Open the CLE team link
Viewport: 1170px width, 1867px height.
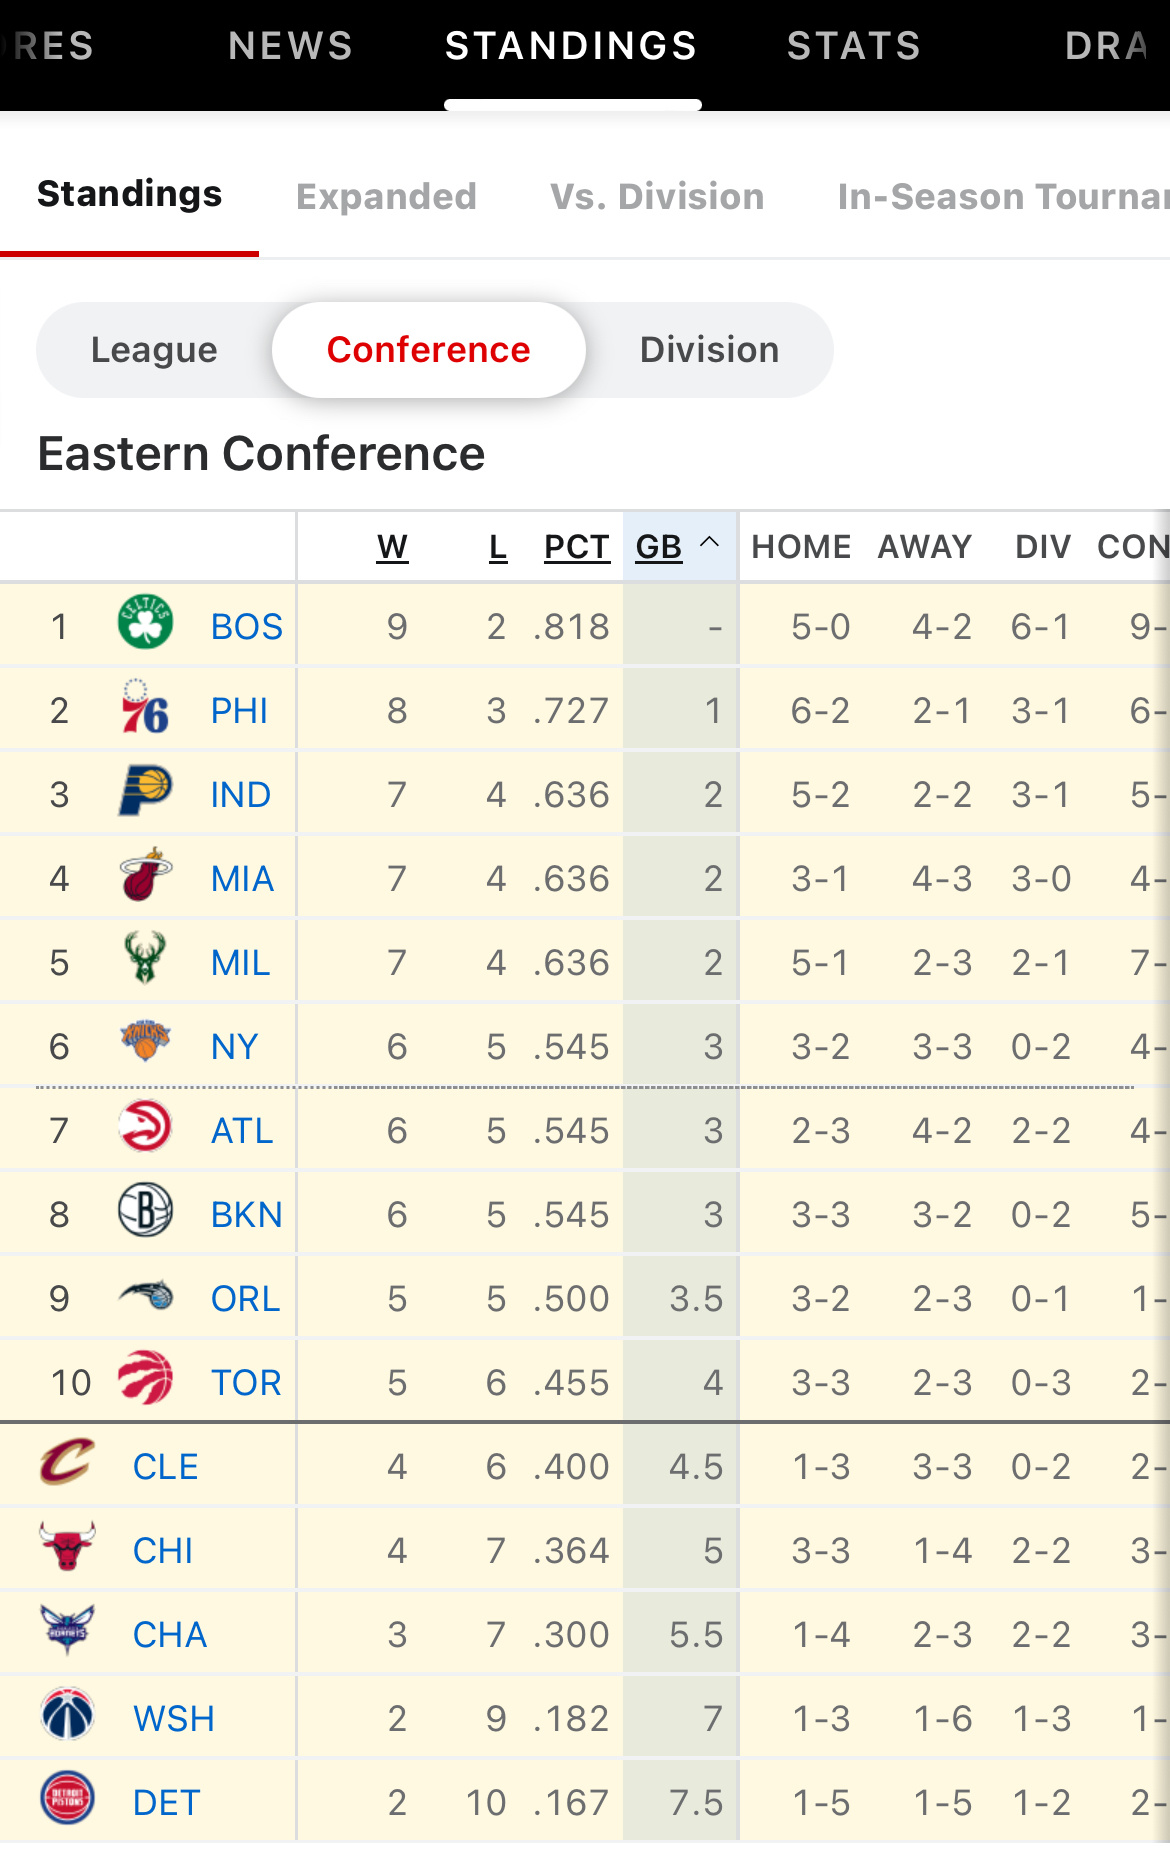165,1466
